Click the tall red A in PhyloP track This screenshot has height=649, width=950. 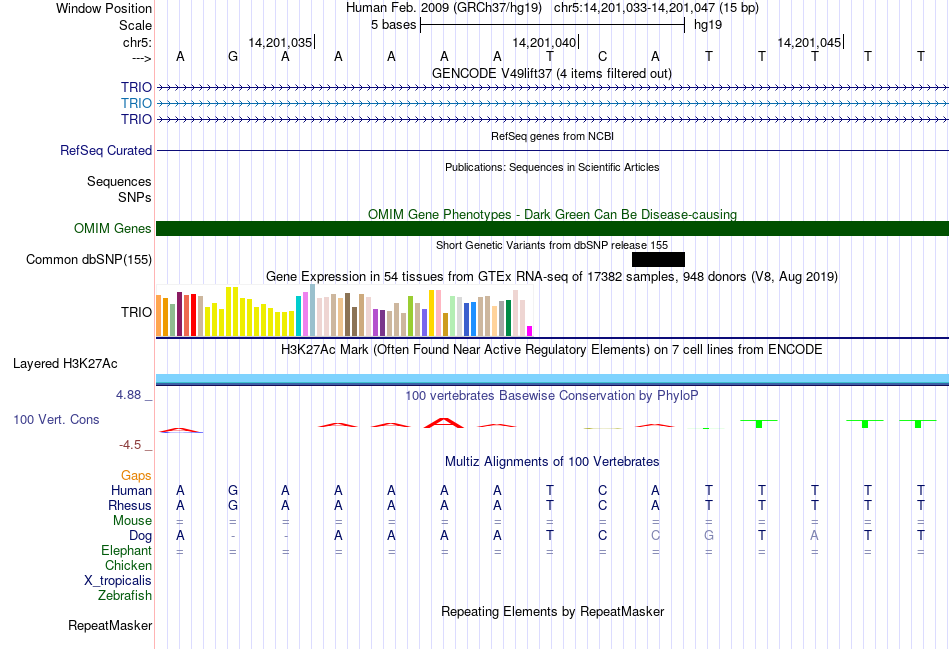coord(444,422)
